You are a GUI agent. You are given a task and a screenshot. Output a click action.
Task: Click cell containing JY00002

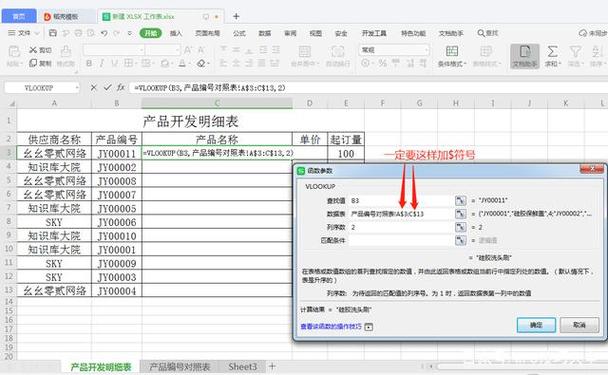tap(117, 167)
